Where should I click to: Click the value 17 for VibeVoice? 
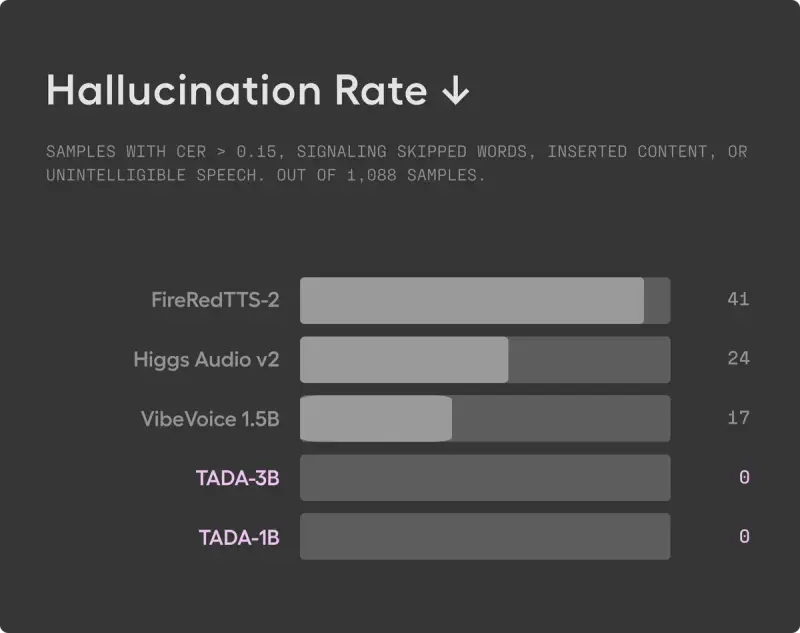tap(738, 418)
